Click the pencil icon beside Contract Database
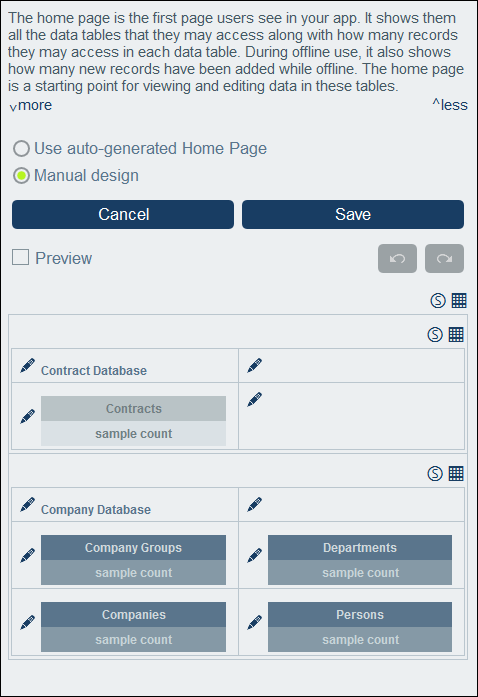Viewport: 478px width, 697px height. click(x=27, y=366)
